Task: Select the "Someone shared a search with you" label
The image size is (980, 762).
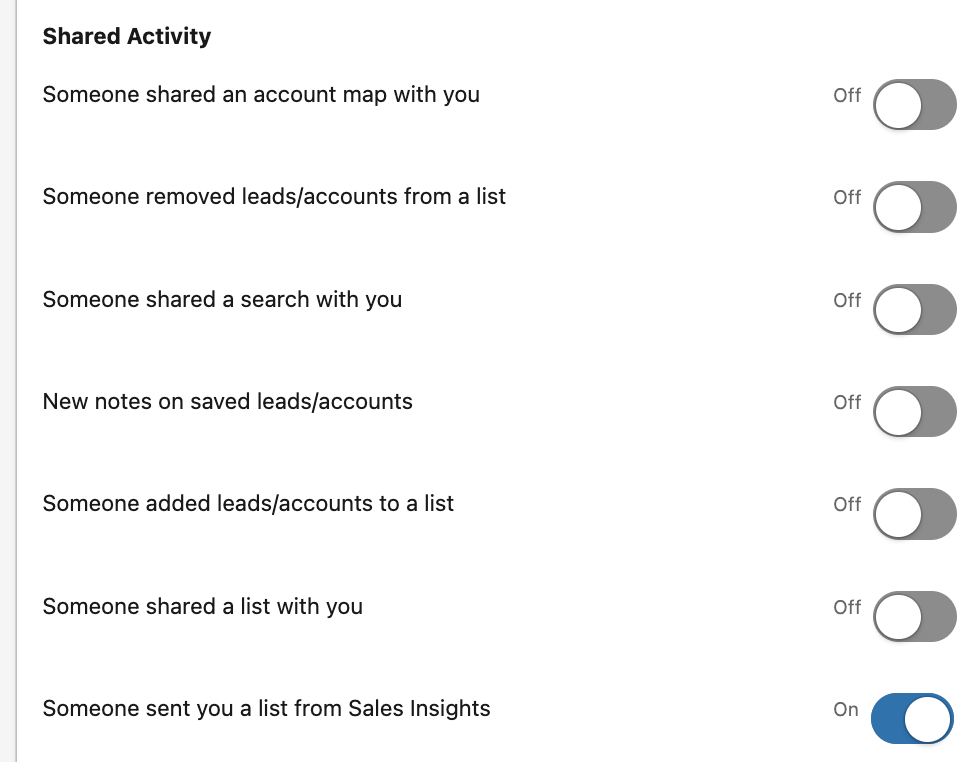Action: click(222, 299)
